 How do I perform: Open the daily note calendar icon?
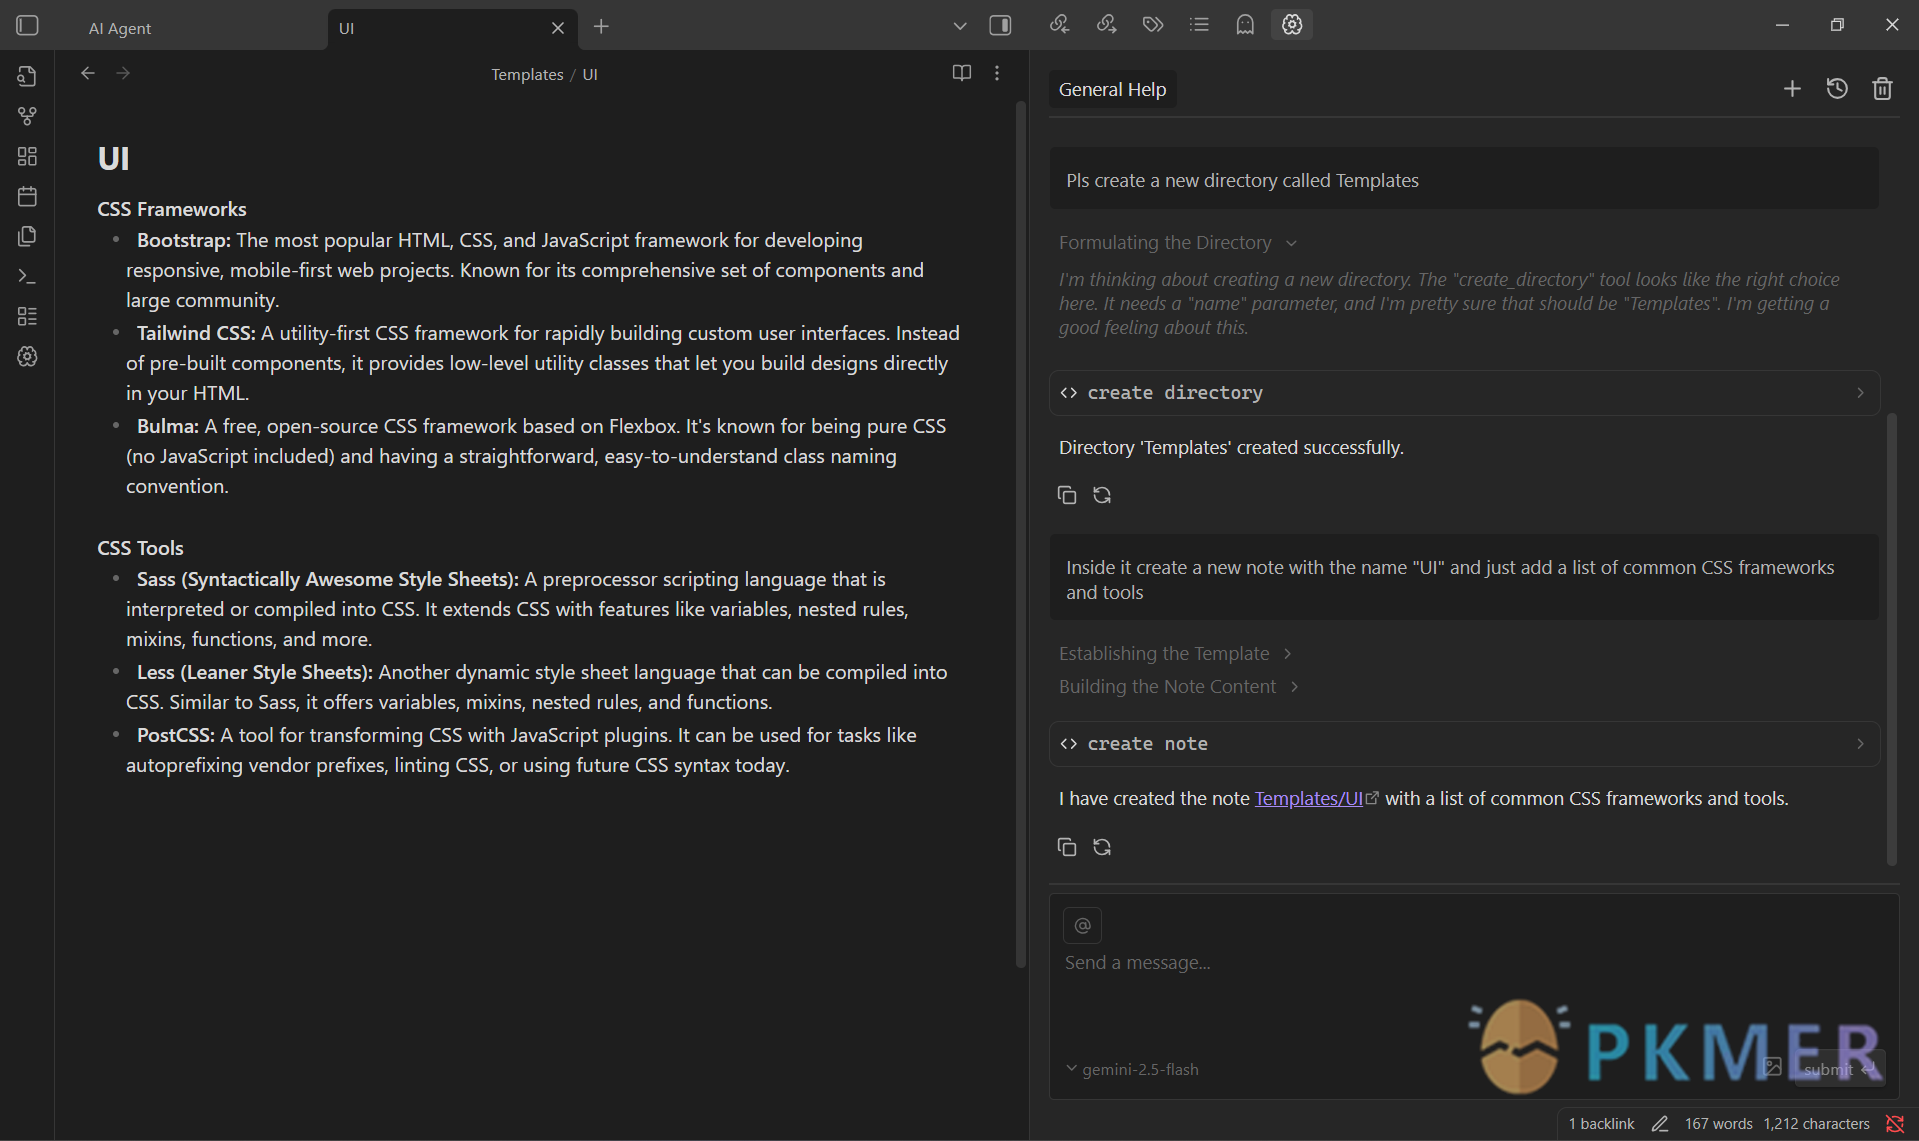click(x=27, y=196)
